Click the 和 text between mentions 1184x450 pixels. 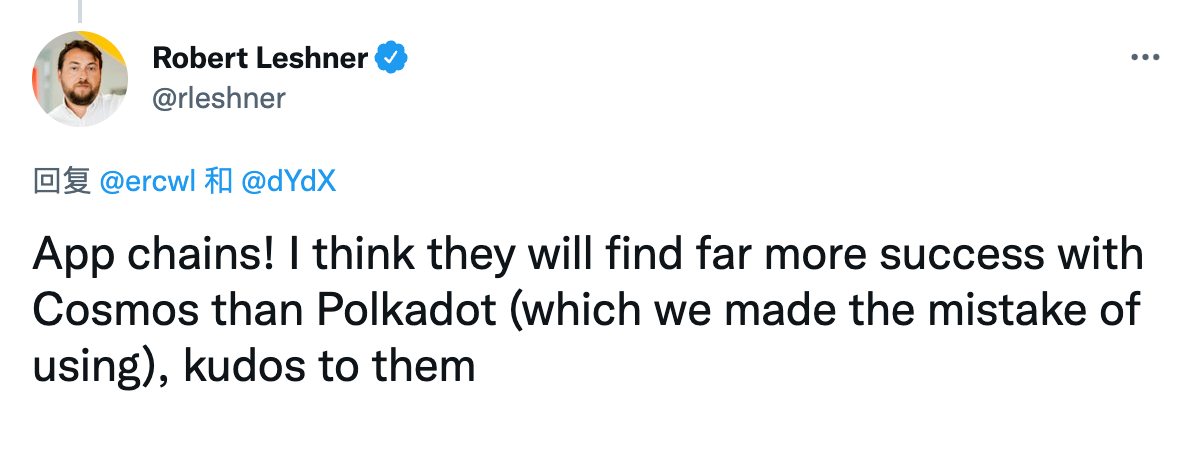coord(219,181)
